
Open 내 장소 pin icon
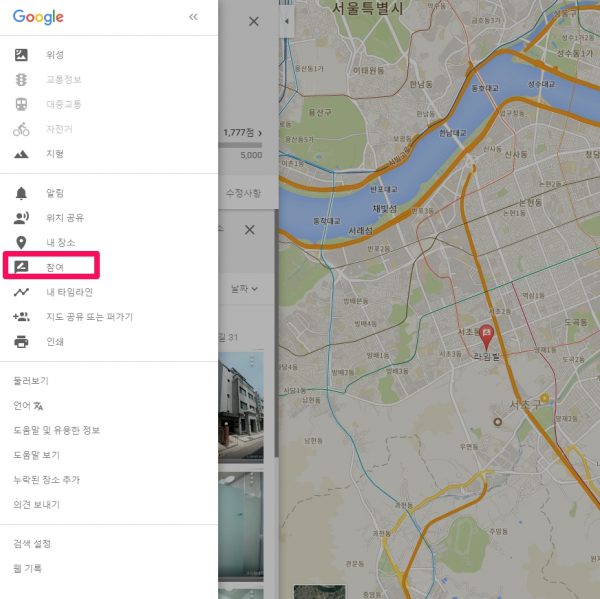pos(21,243)
